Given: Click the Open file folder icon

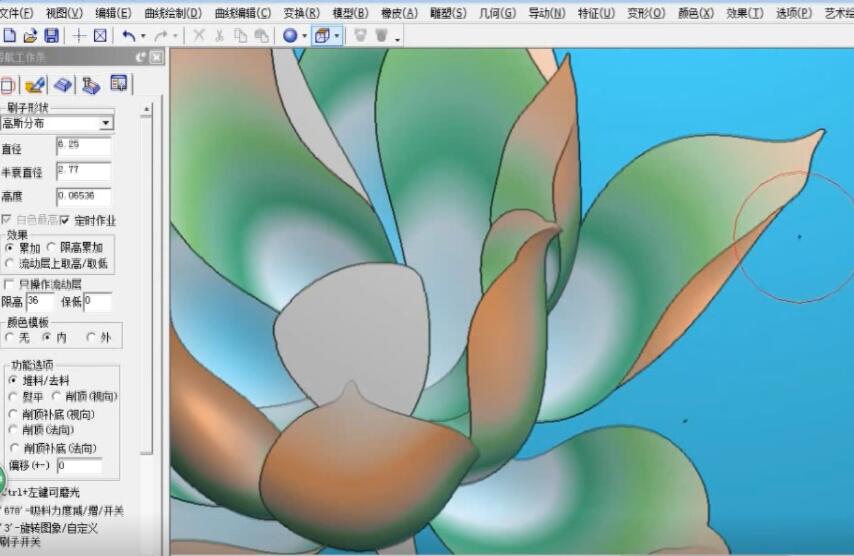Looking at the screenshot, I should [x=30, y=35].
